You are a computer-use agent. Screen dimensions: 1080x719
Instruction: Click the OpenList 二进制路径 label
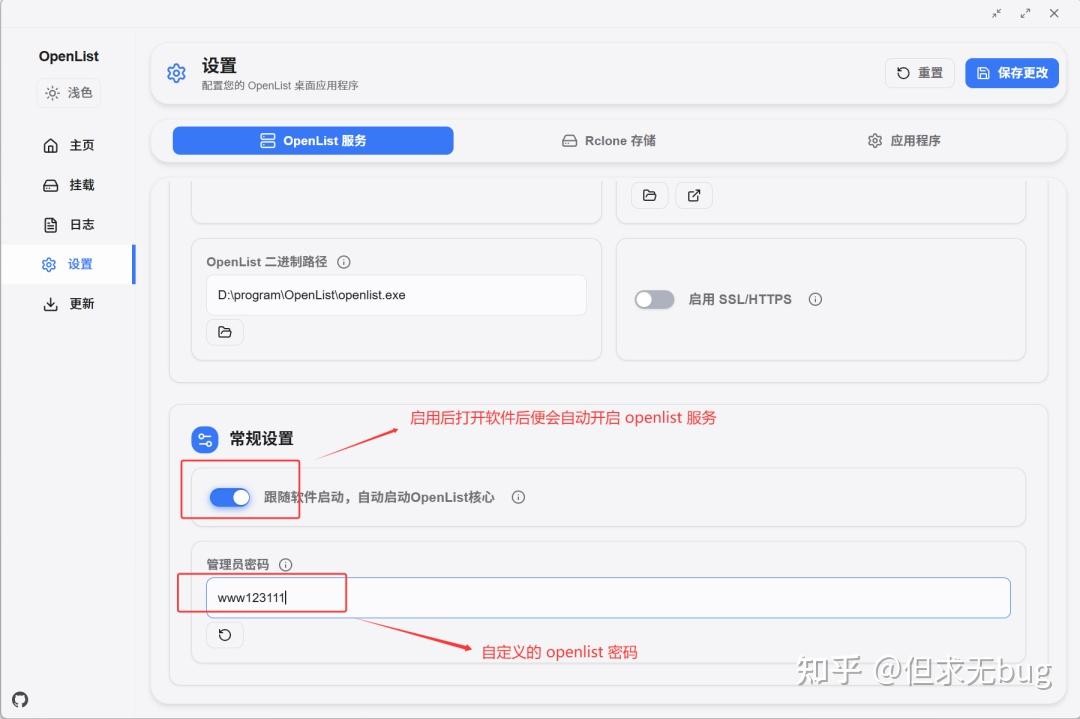pos(267,262)
